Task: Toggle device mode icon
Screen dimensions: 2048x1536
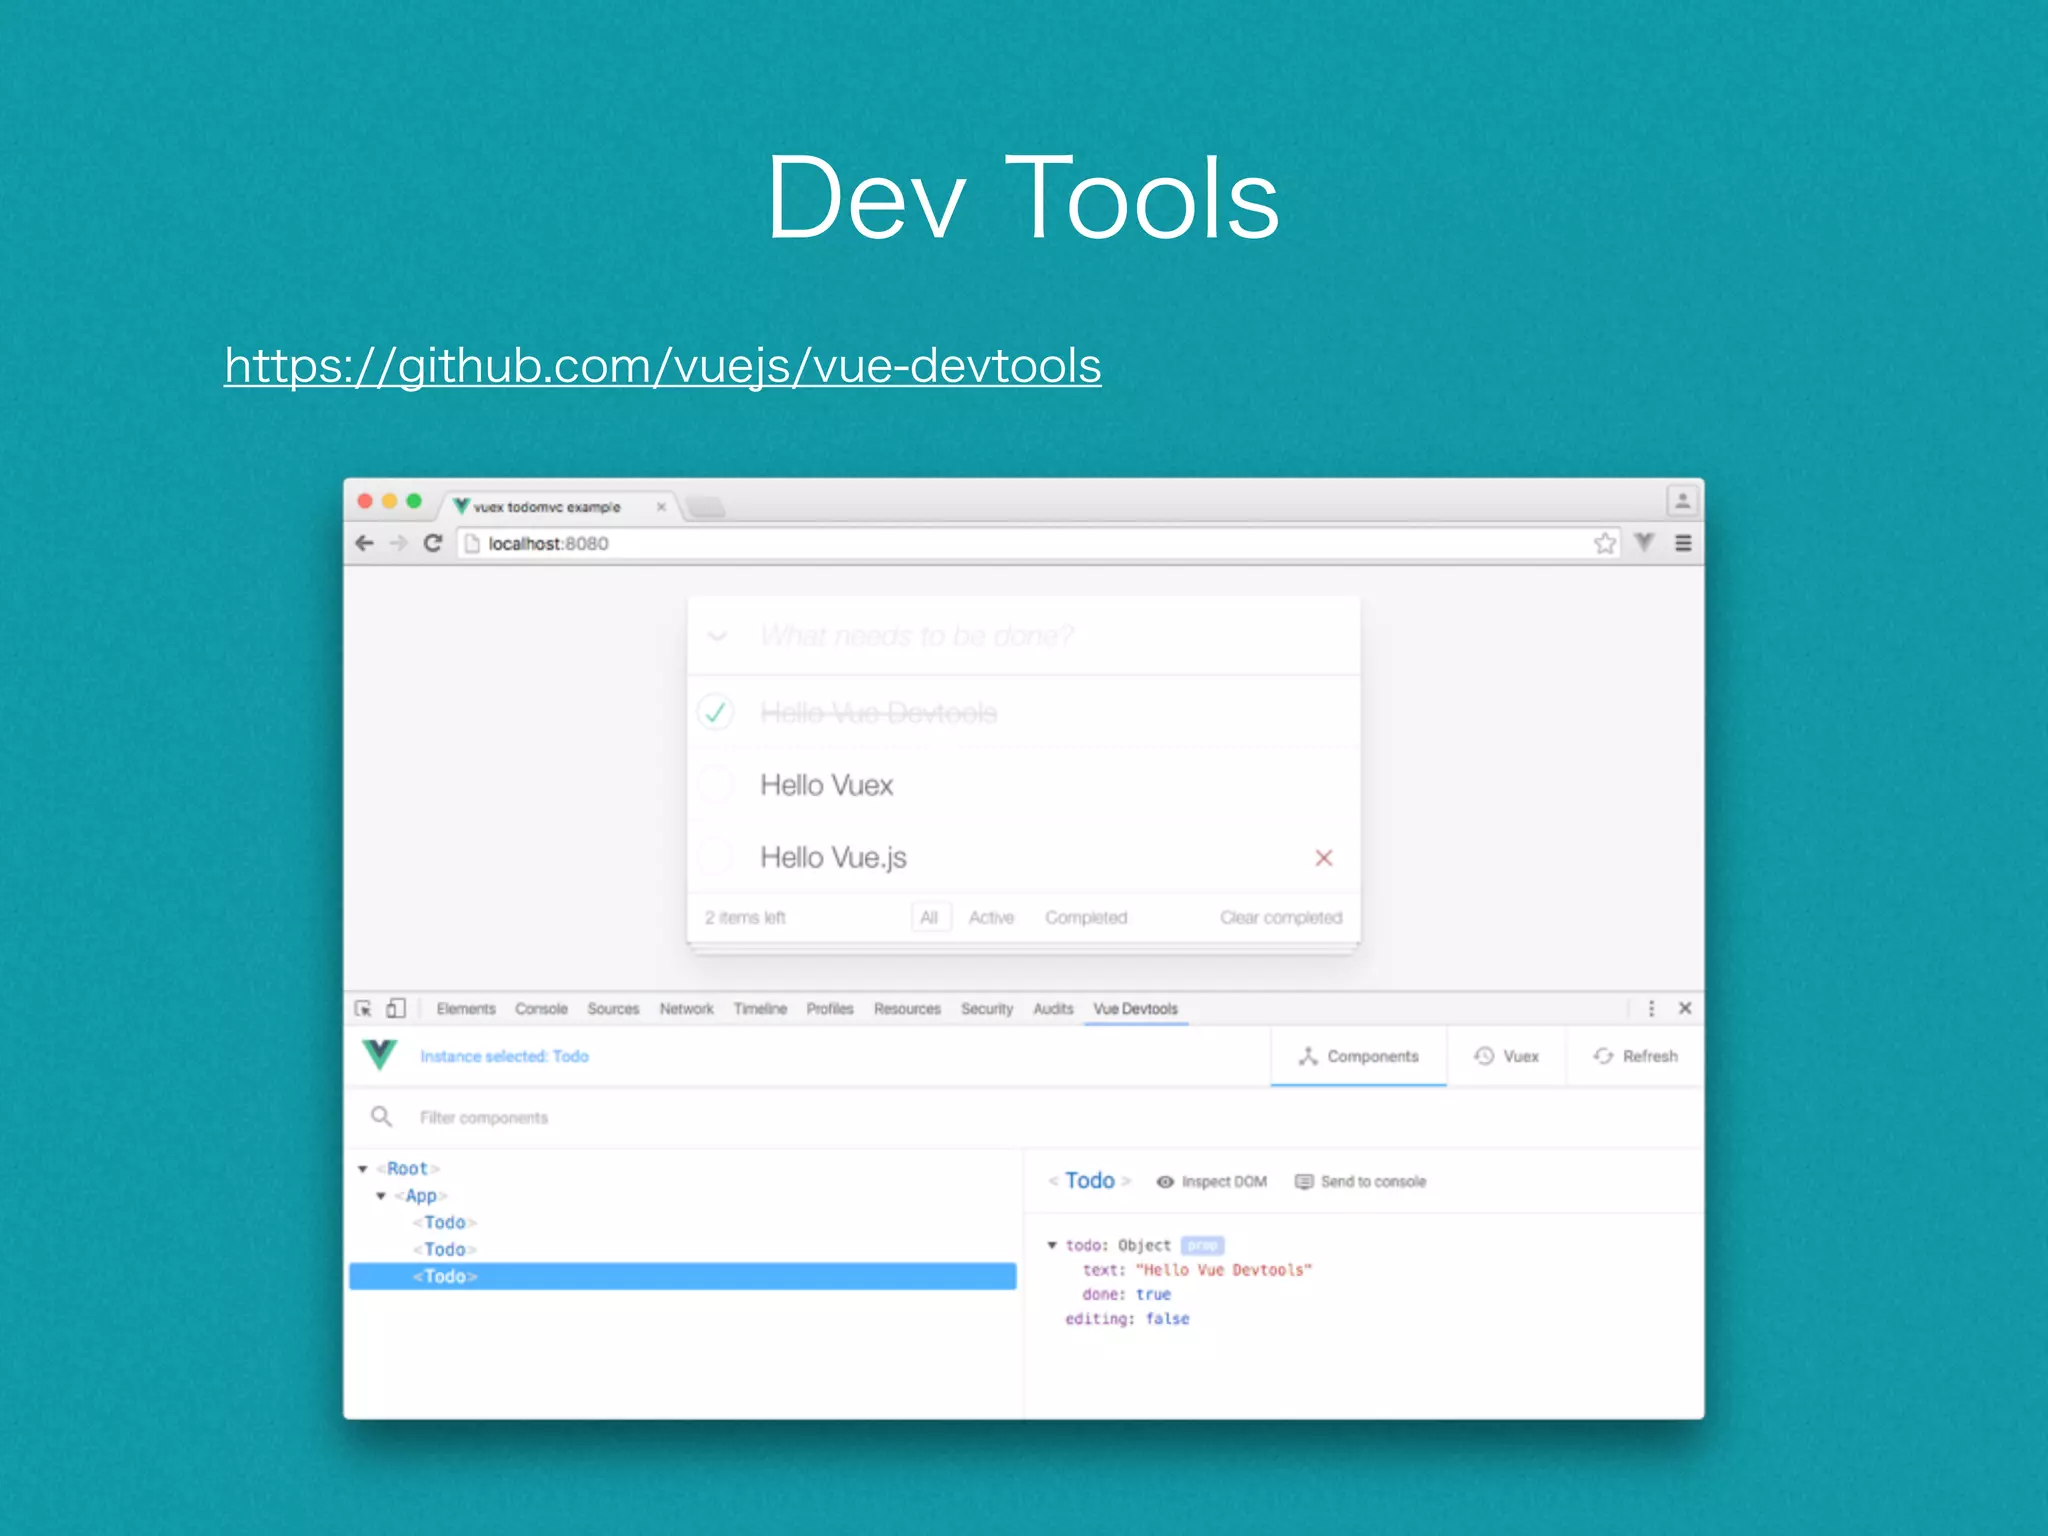Action: (x=396, y=1008)
